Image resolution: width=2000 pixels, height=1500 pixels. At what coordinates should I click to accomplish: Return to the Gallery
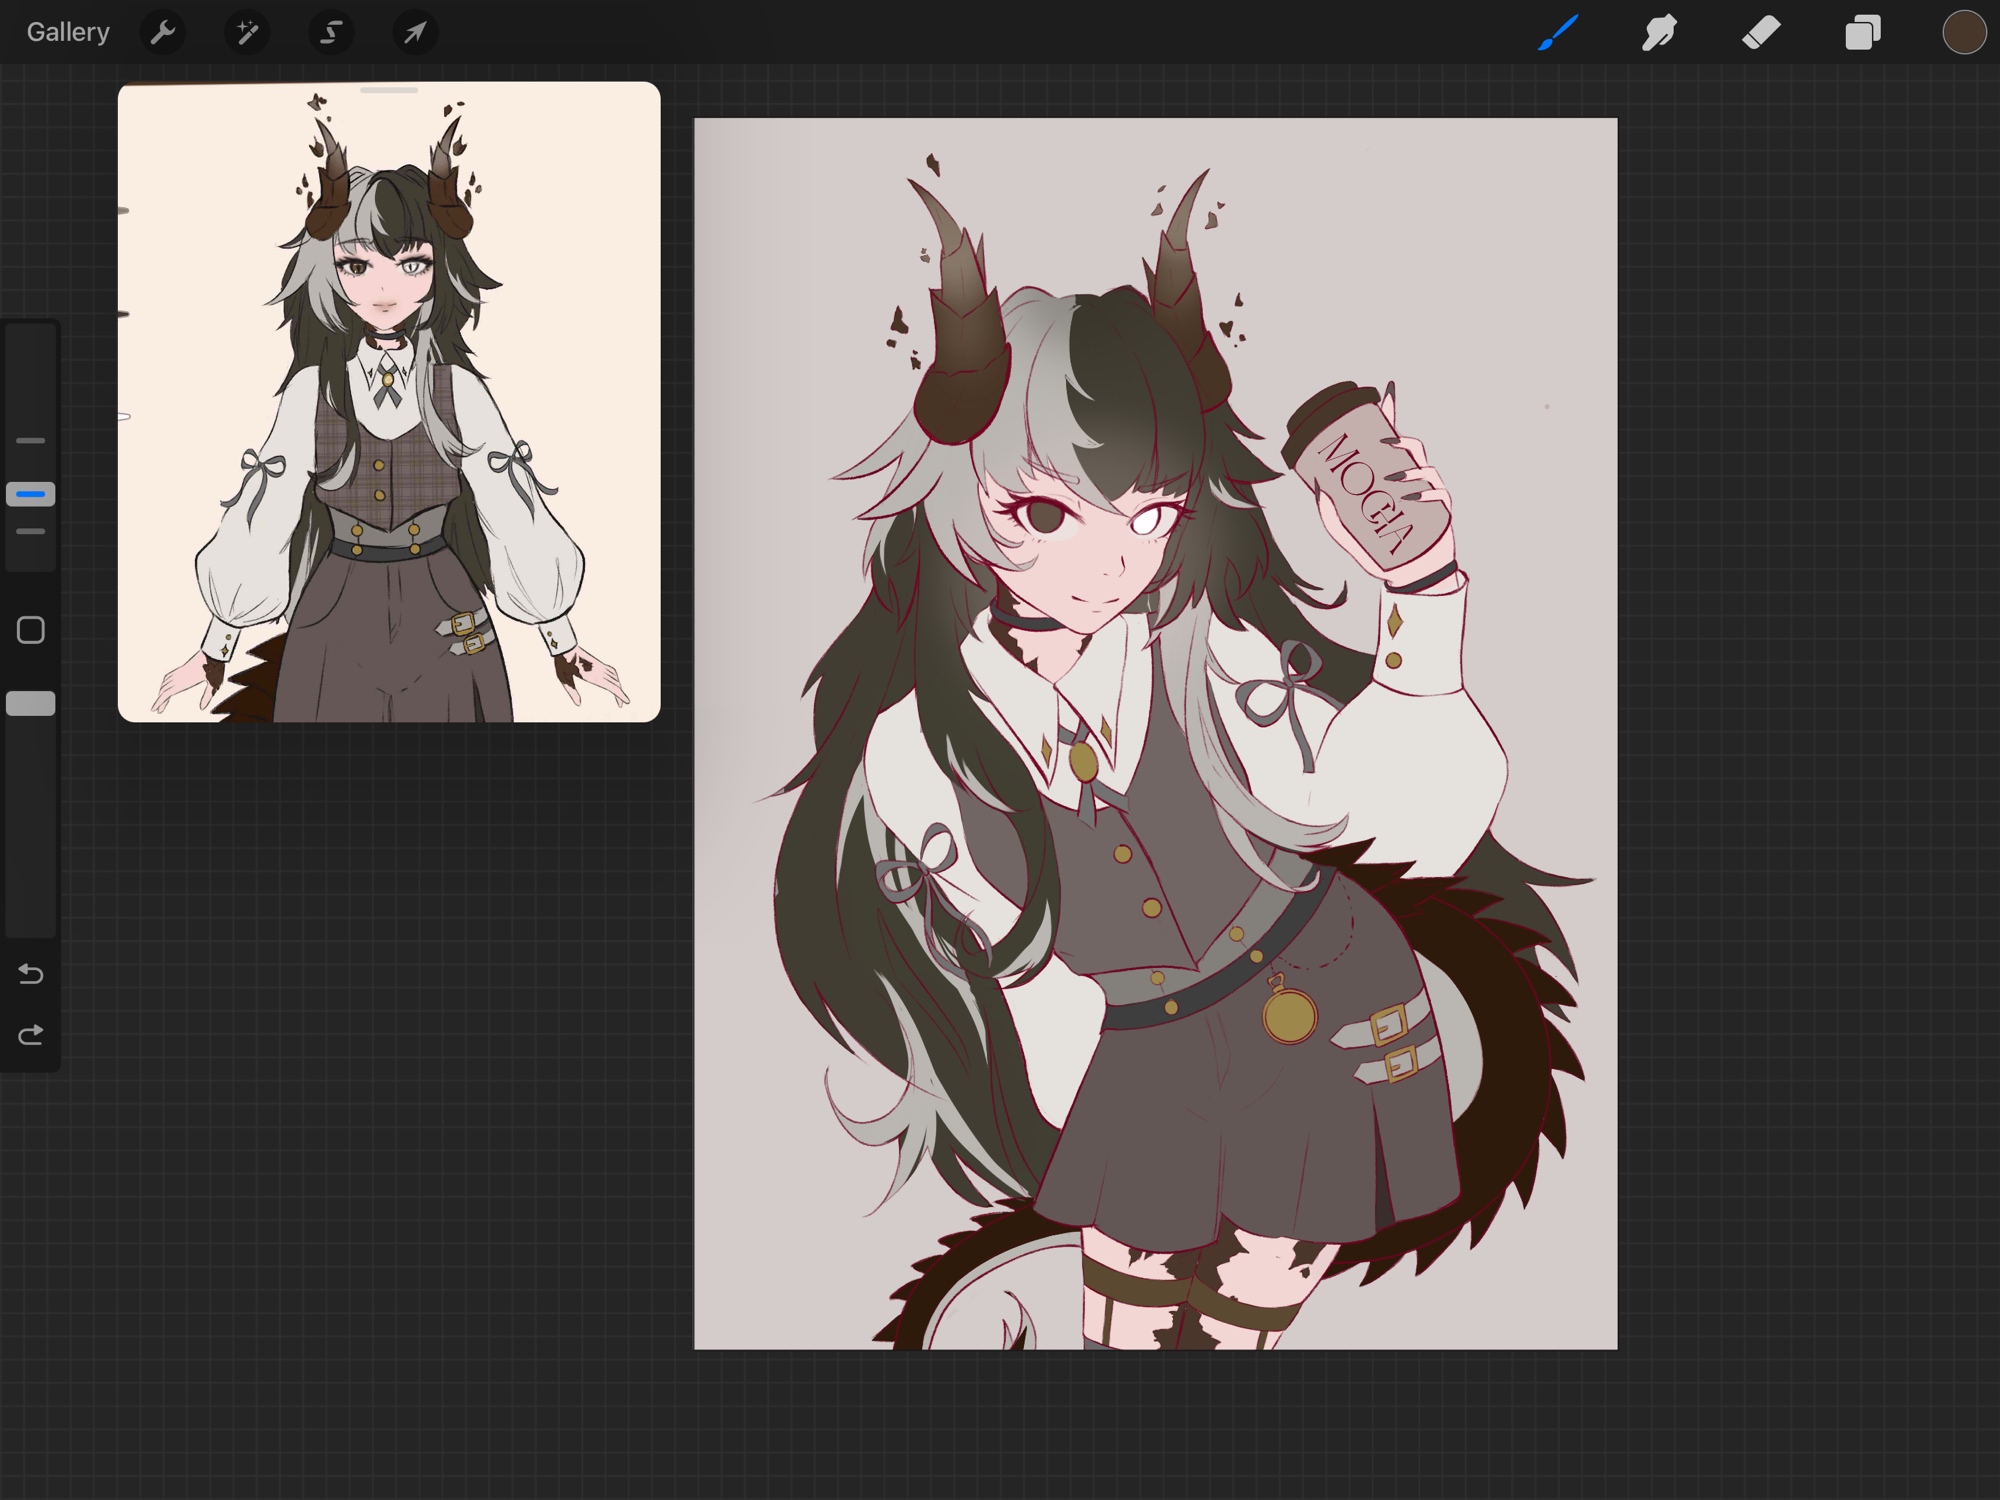click(x=68, y=33)
